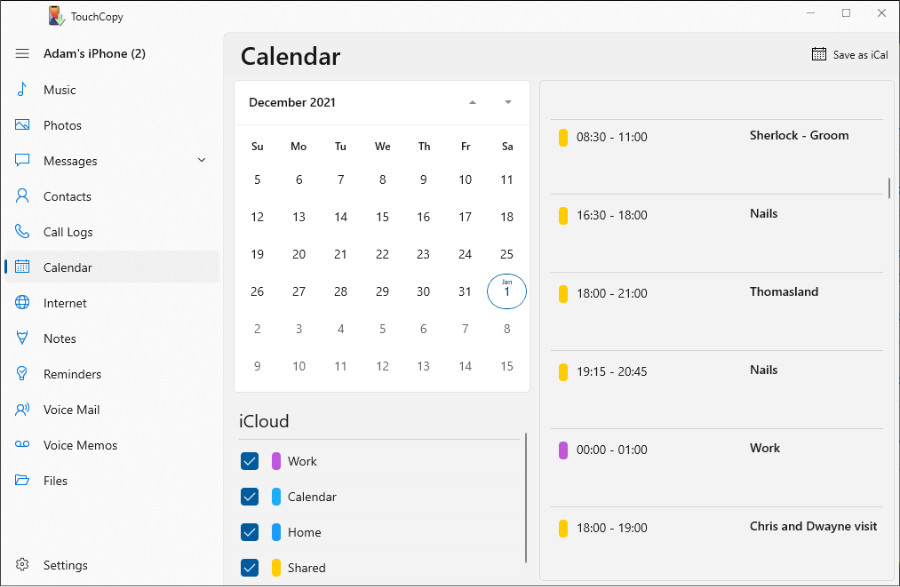Open the Contacts section

pos(67,197)
